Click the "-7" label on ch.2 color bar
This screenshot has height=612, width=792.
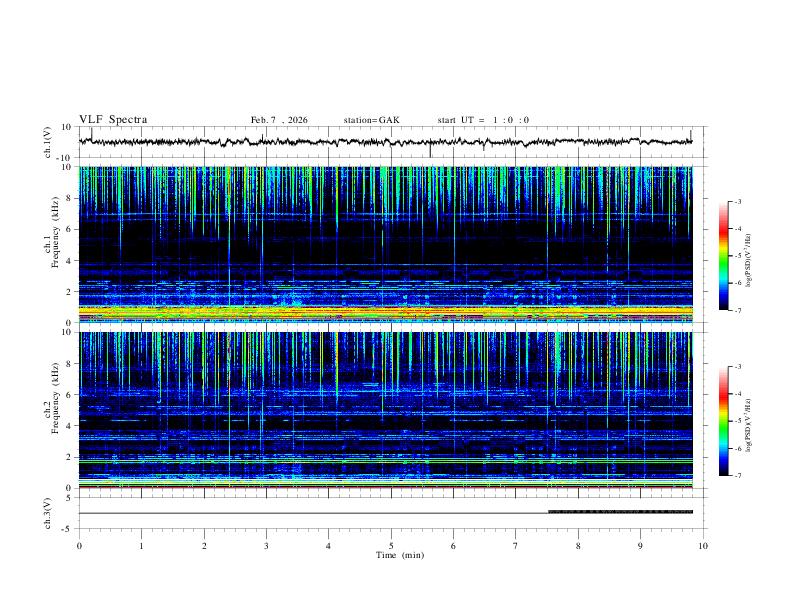tap(738, 476)
